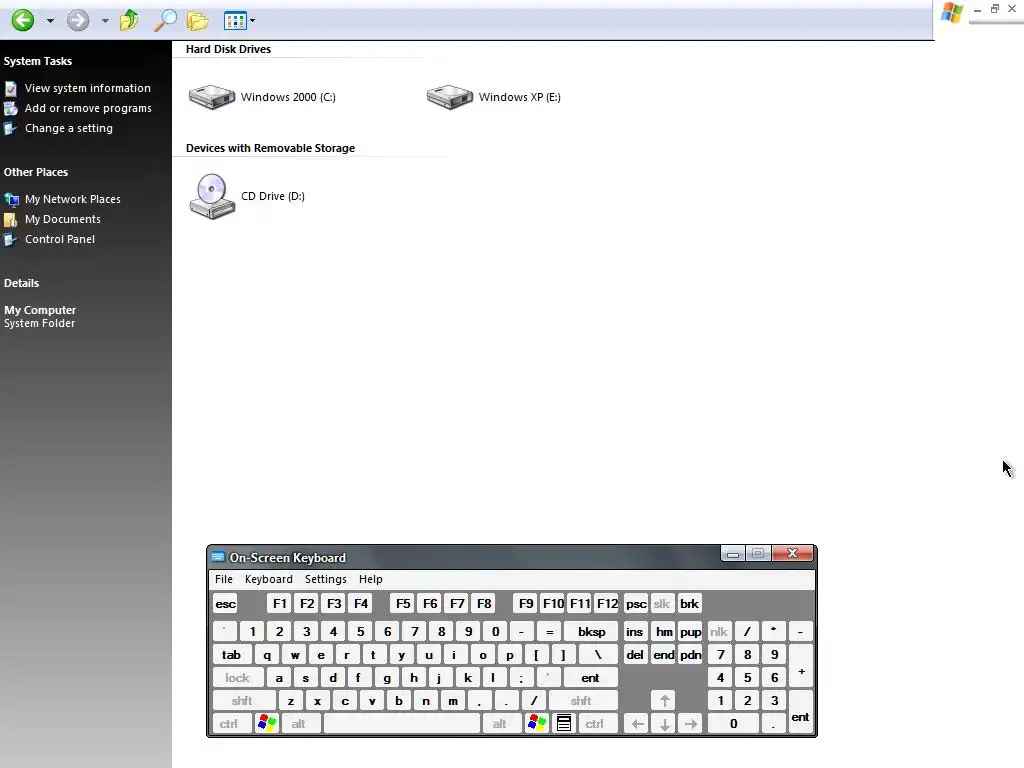Click the brk break key
The image size is (1024, 768).
click(x=690, y=604)
